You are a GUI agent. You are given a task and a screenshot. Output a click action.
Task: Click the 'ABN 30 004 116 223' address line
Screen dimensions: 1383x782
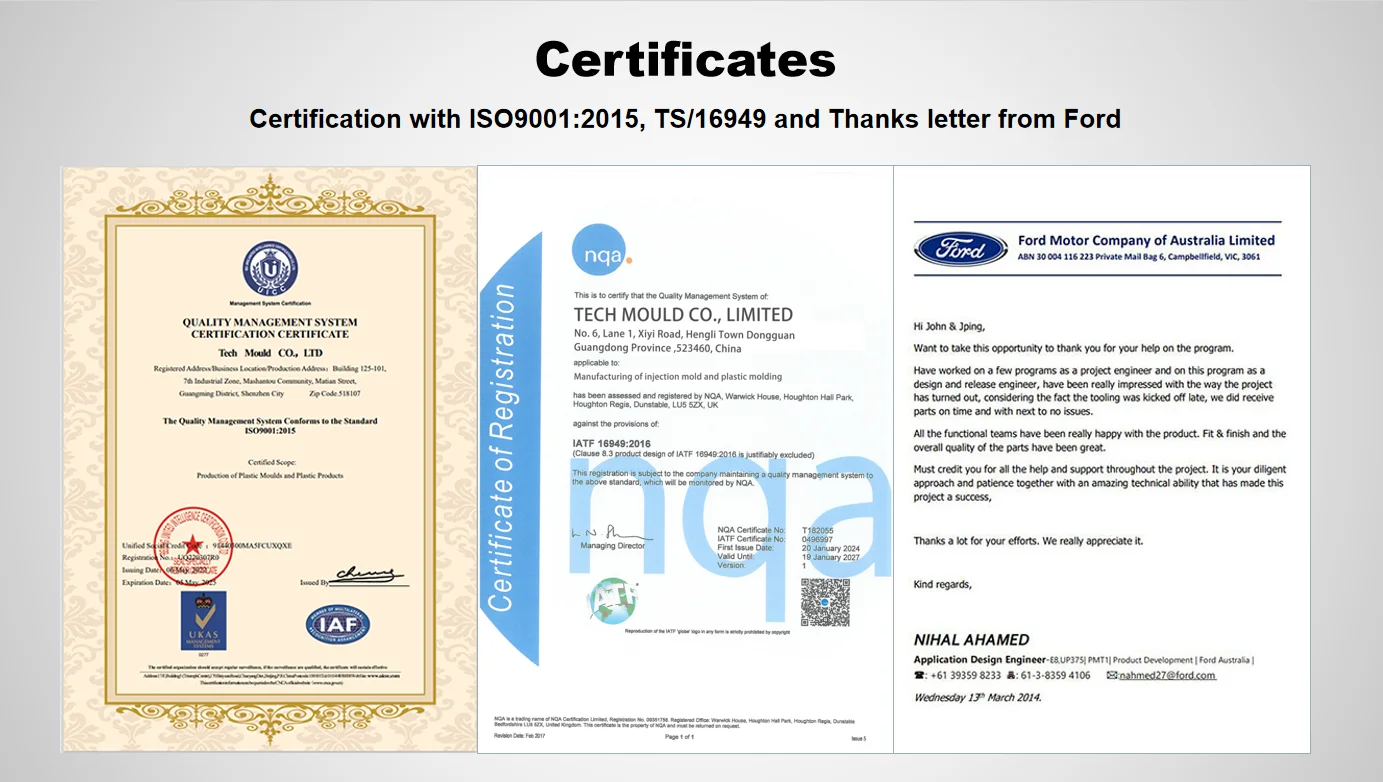1139,257
